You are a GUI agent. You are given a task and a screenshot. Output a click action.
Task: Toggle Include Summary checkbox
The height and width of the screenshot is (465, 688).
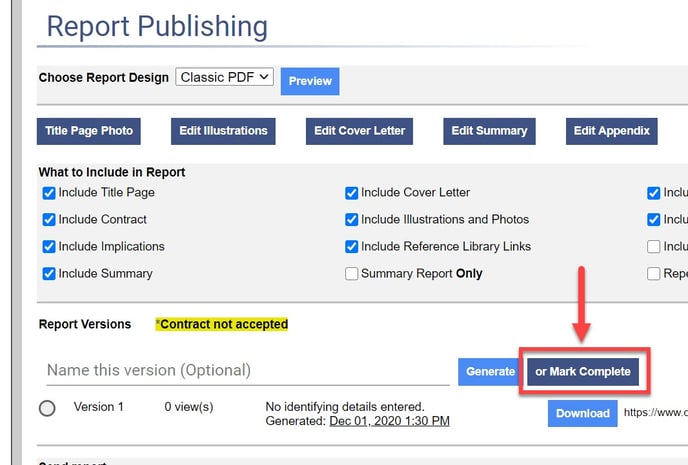(49, 274)
